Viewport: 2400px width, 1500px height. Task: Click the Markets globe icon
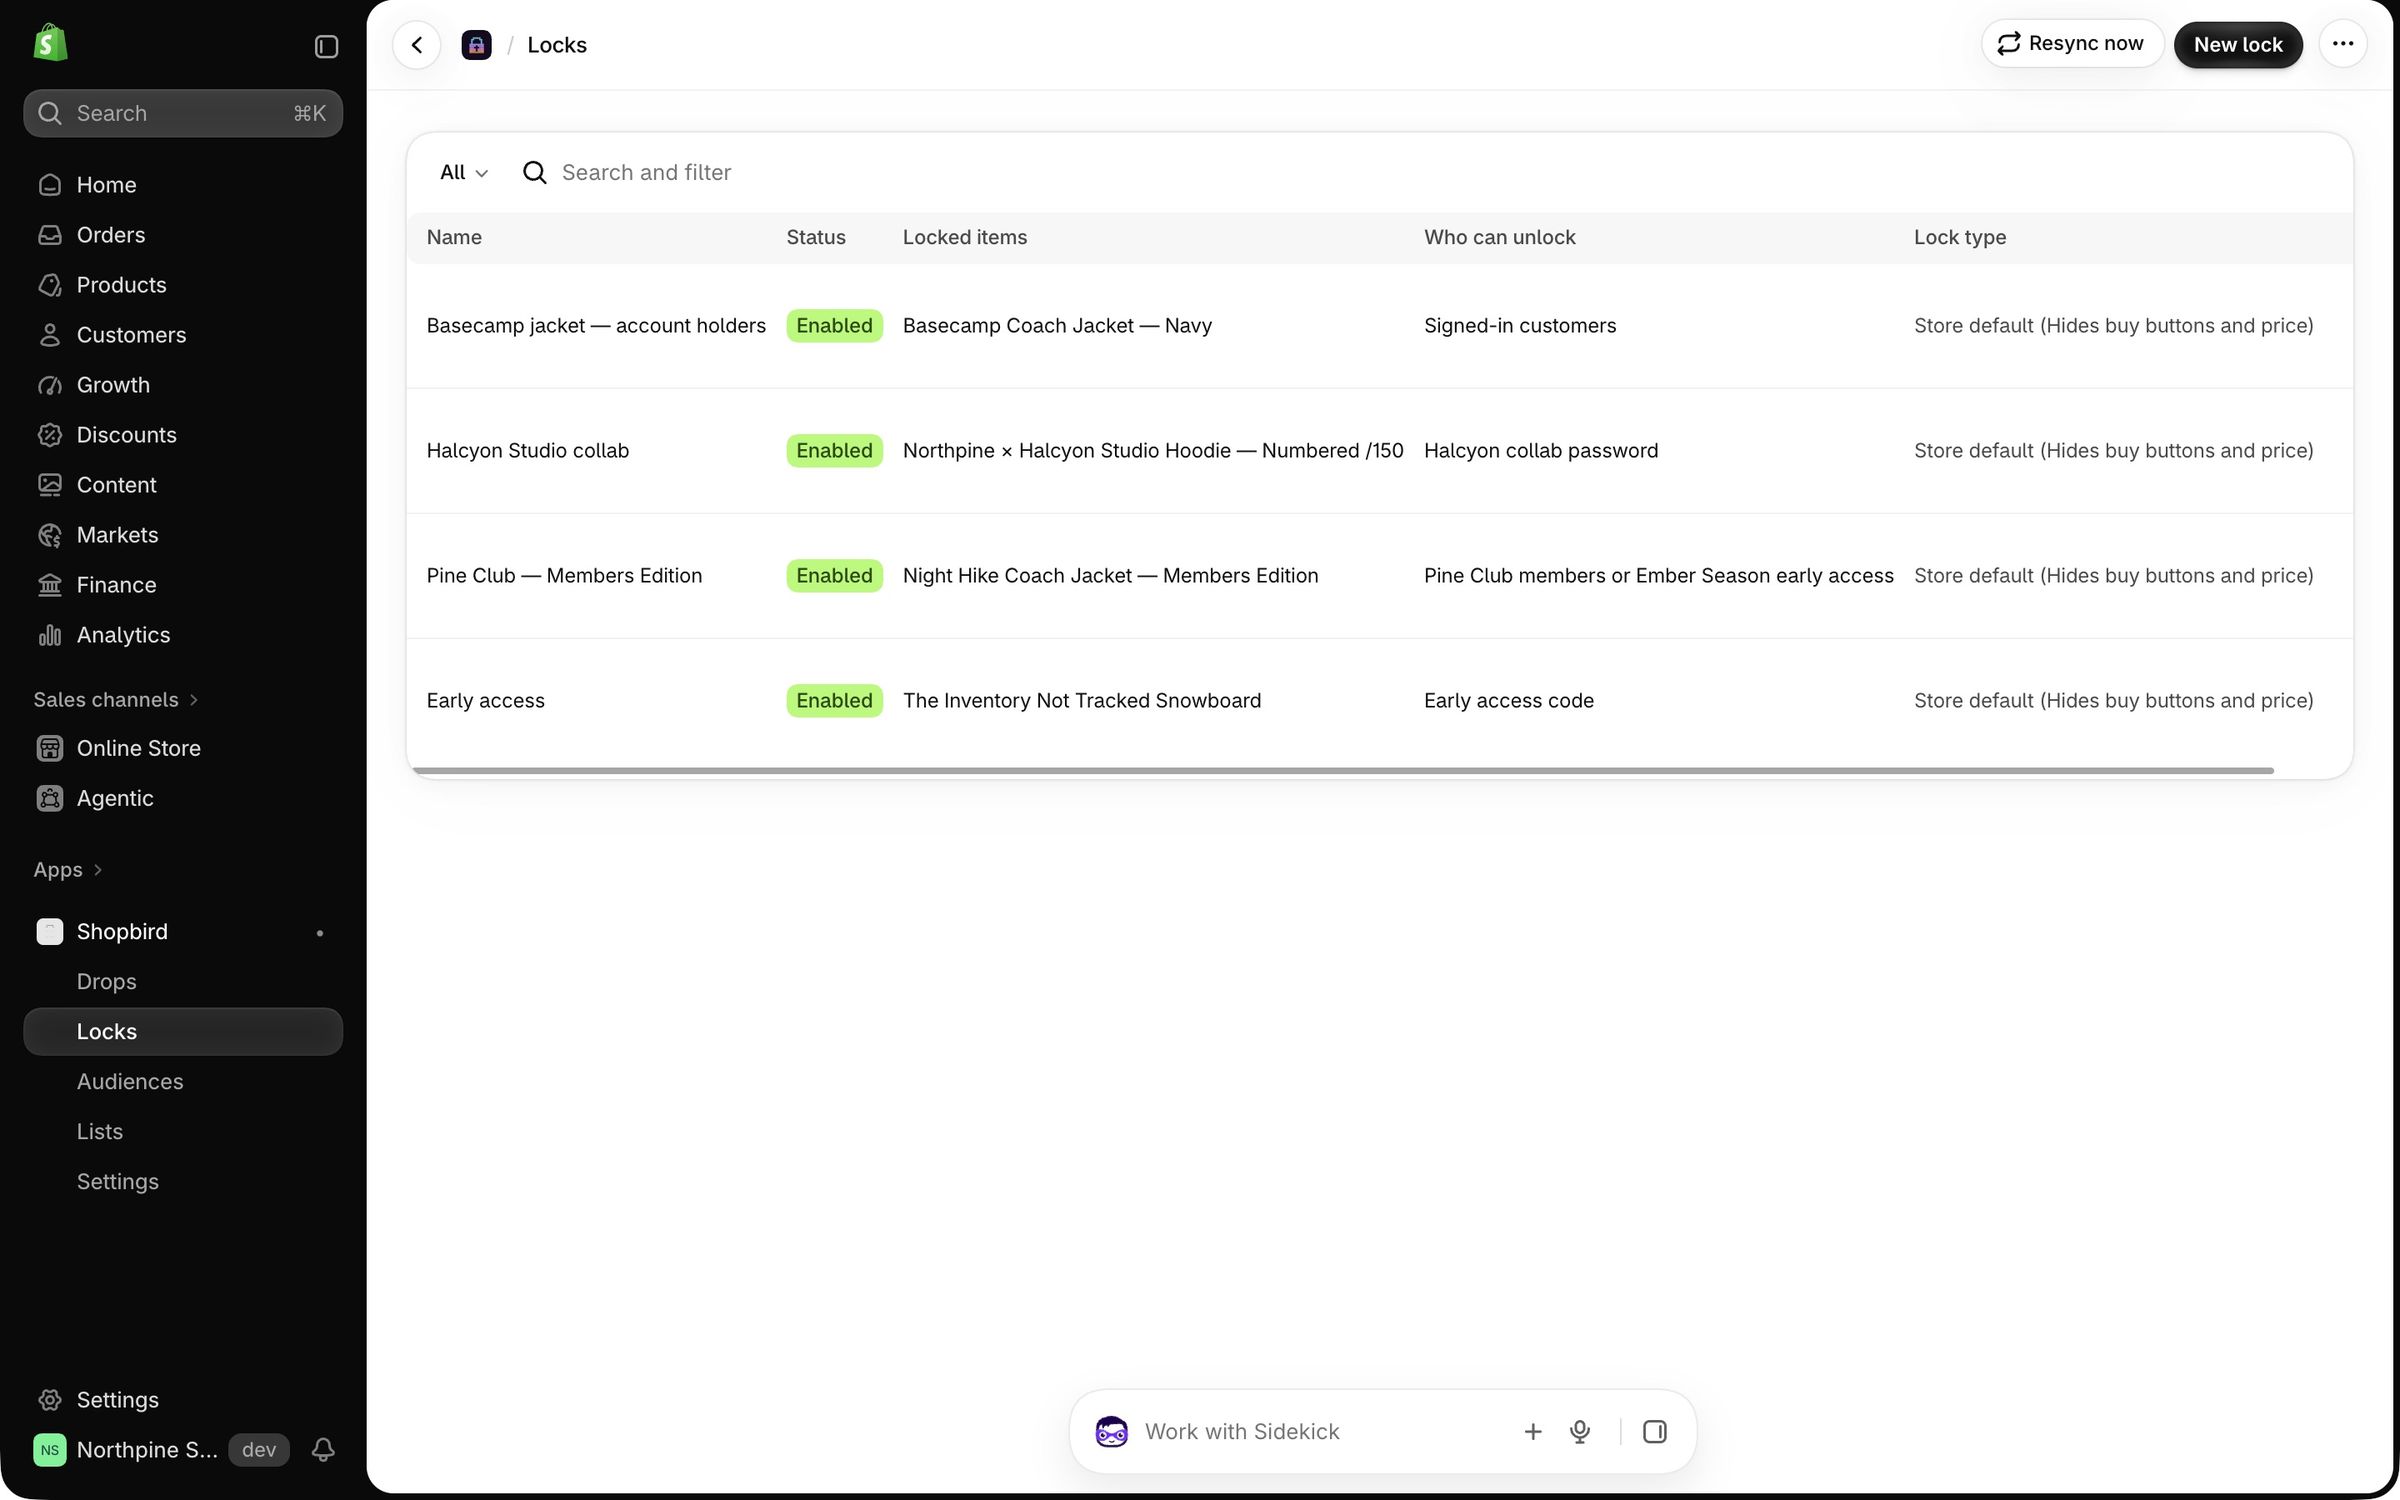[x=50, y=535]
